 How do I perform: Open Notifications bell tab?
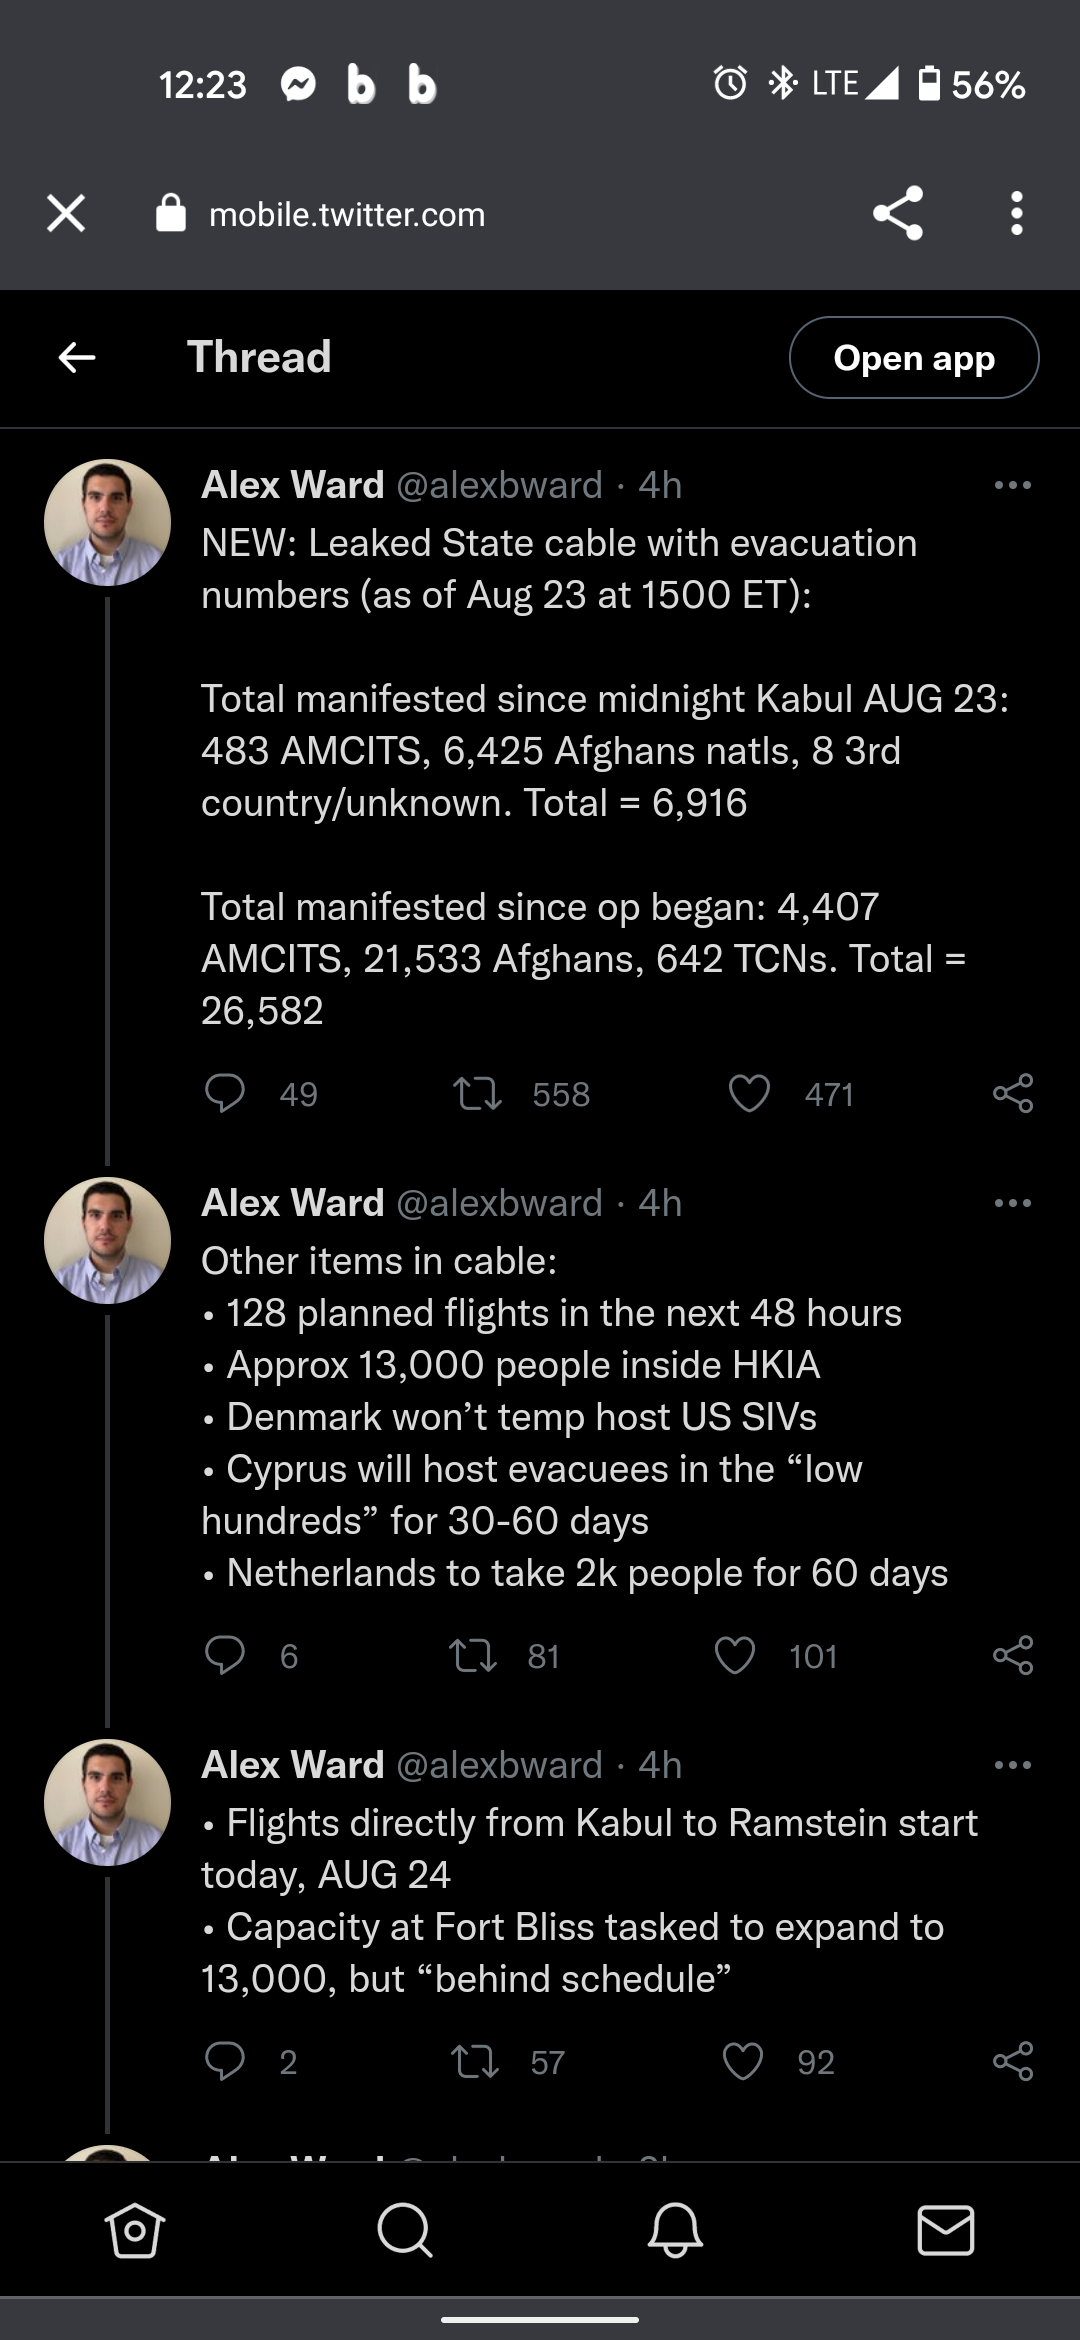pyautogui.click(x=675, y=2230)
